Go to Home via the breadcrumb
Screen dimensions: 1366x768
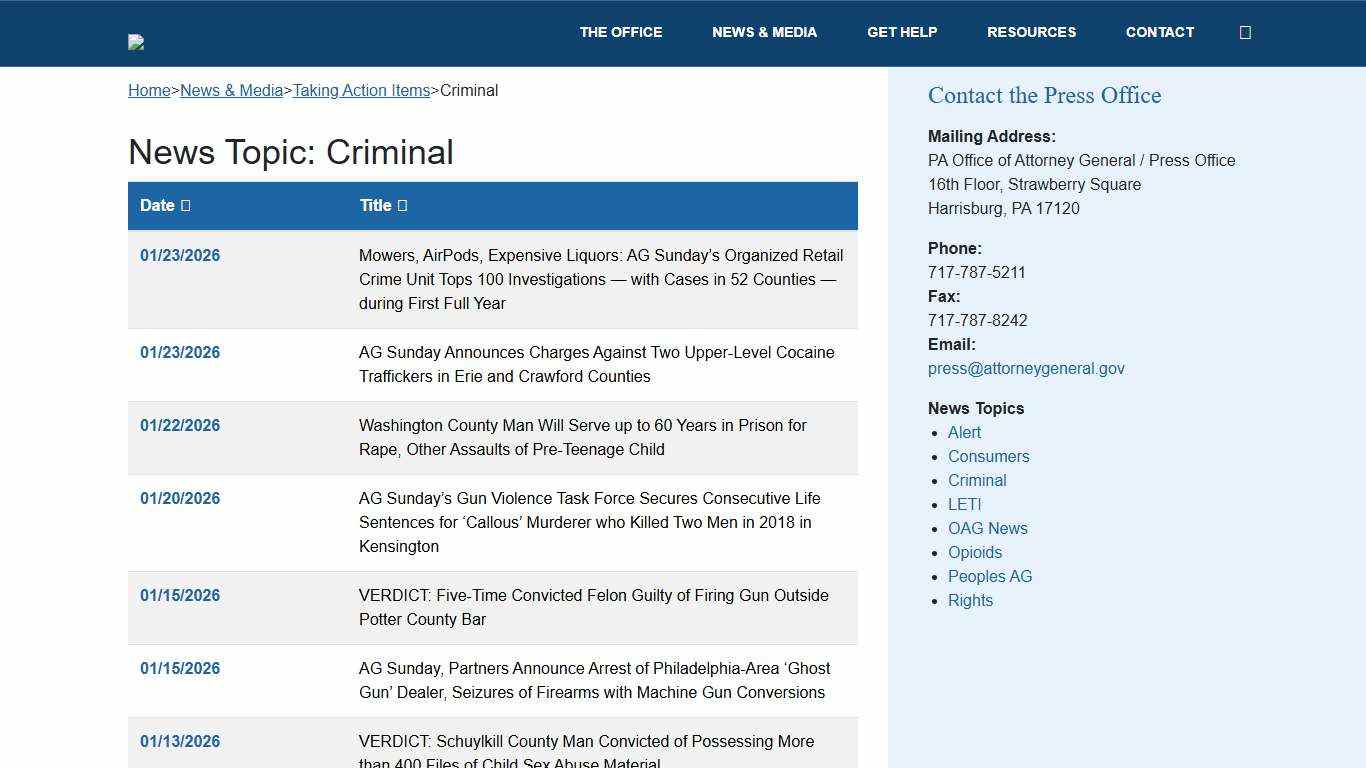tap(148, 90)
